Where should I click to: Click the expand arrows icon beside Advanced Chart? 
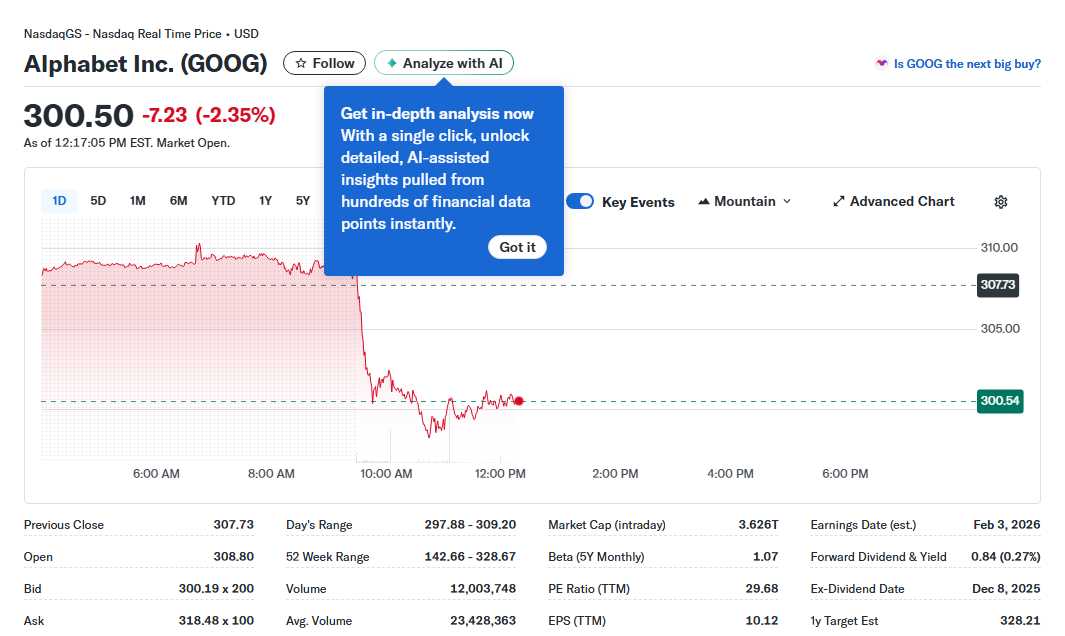pyautogui.click(x=837, y=201)
